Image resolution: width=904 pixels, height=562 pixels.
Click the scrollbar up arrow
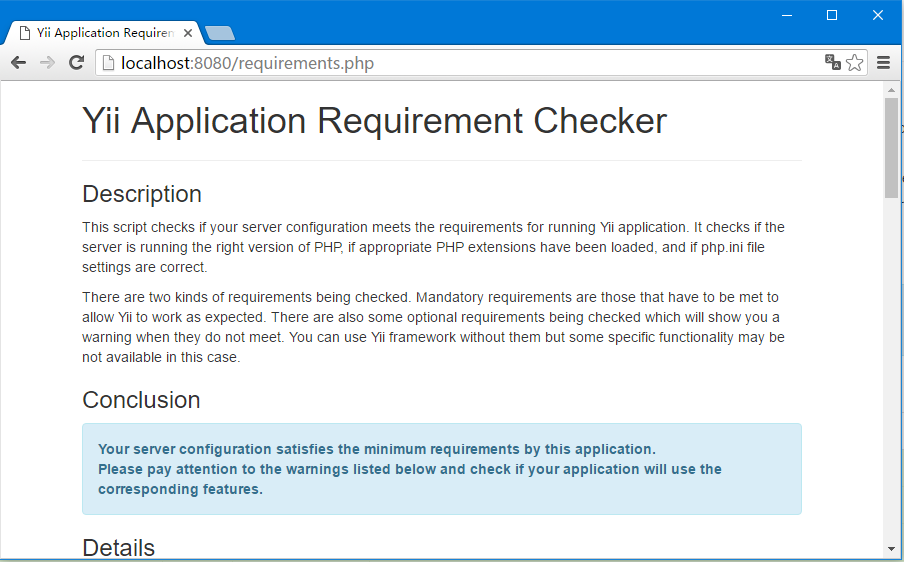coord(891,90)
